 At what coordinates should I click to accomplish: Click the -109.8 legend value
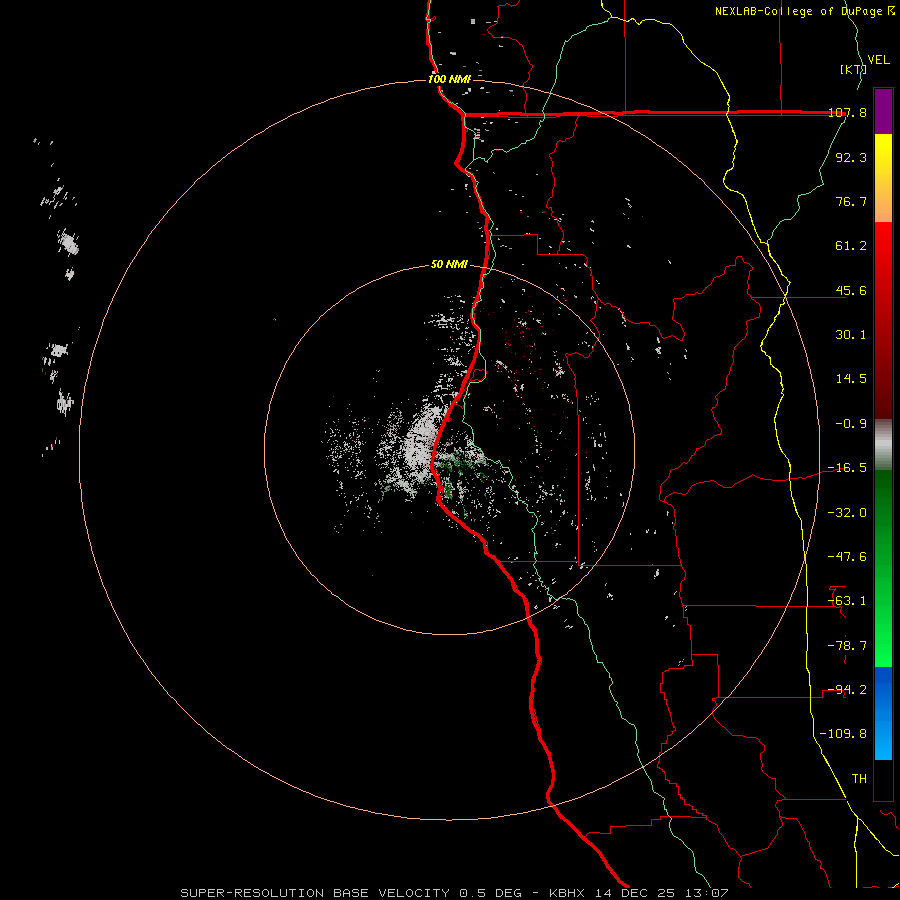(843, 734)
